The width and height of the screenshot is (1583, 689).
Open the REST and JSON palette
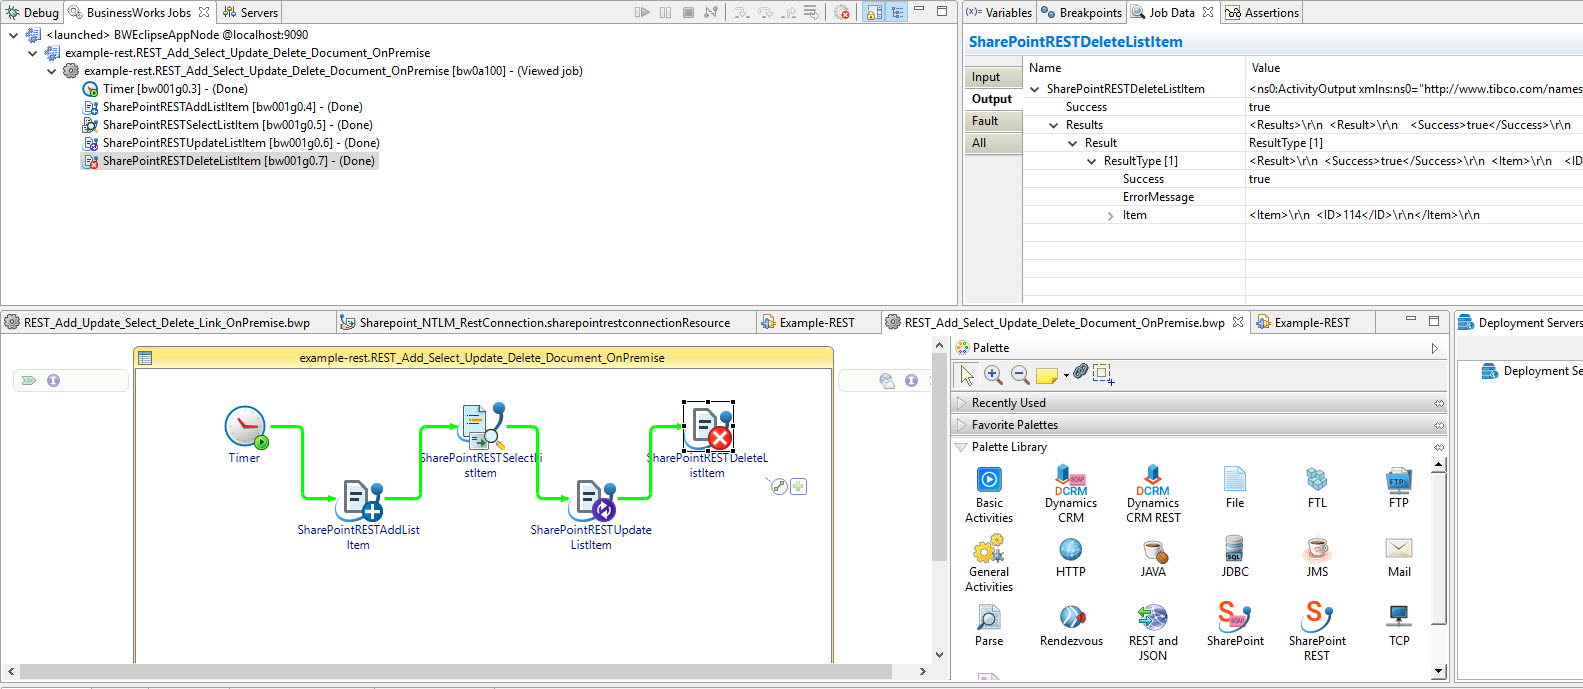[x=1153, y=633]
